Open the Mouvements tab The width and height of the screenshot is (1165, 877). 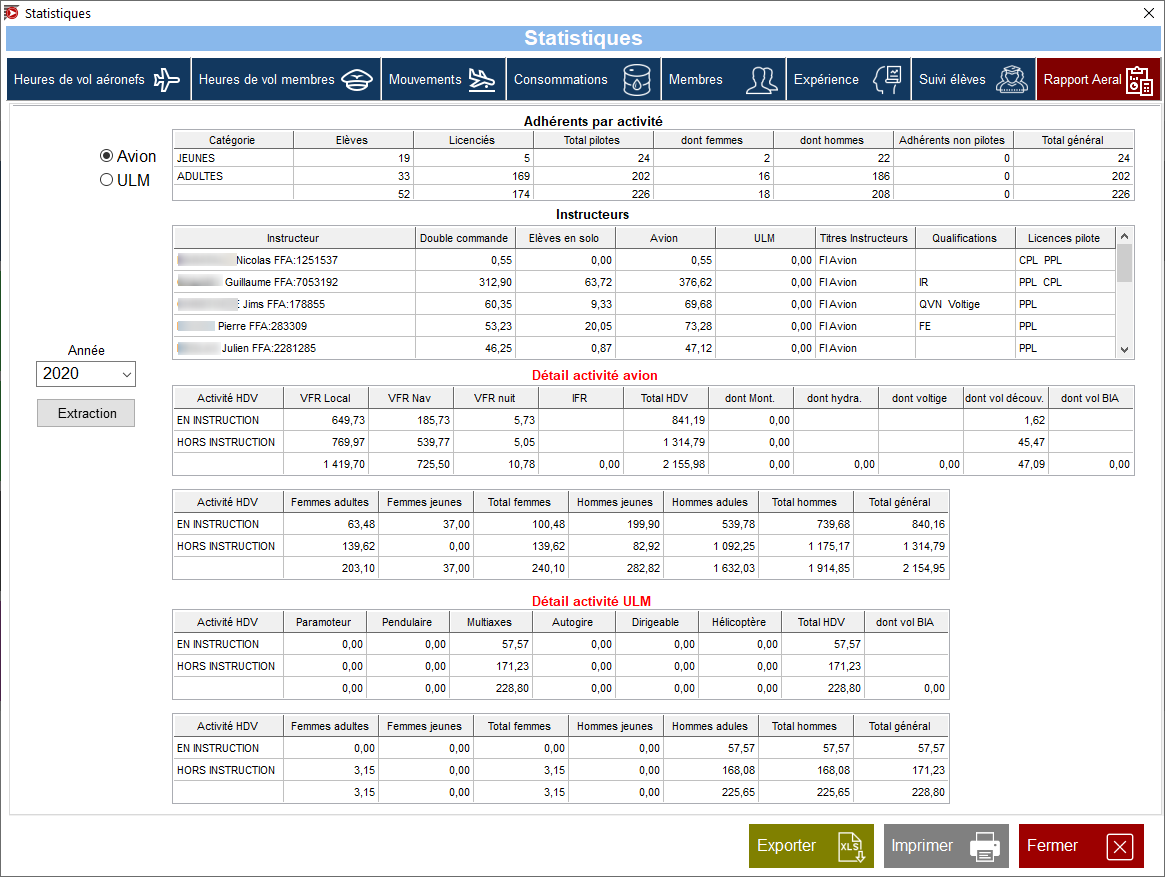pyautogui.click(x=444, y=80)
